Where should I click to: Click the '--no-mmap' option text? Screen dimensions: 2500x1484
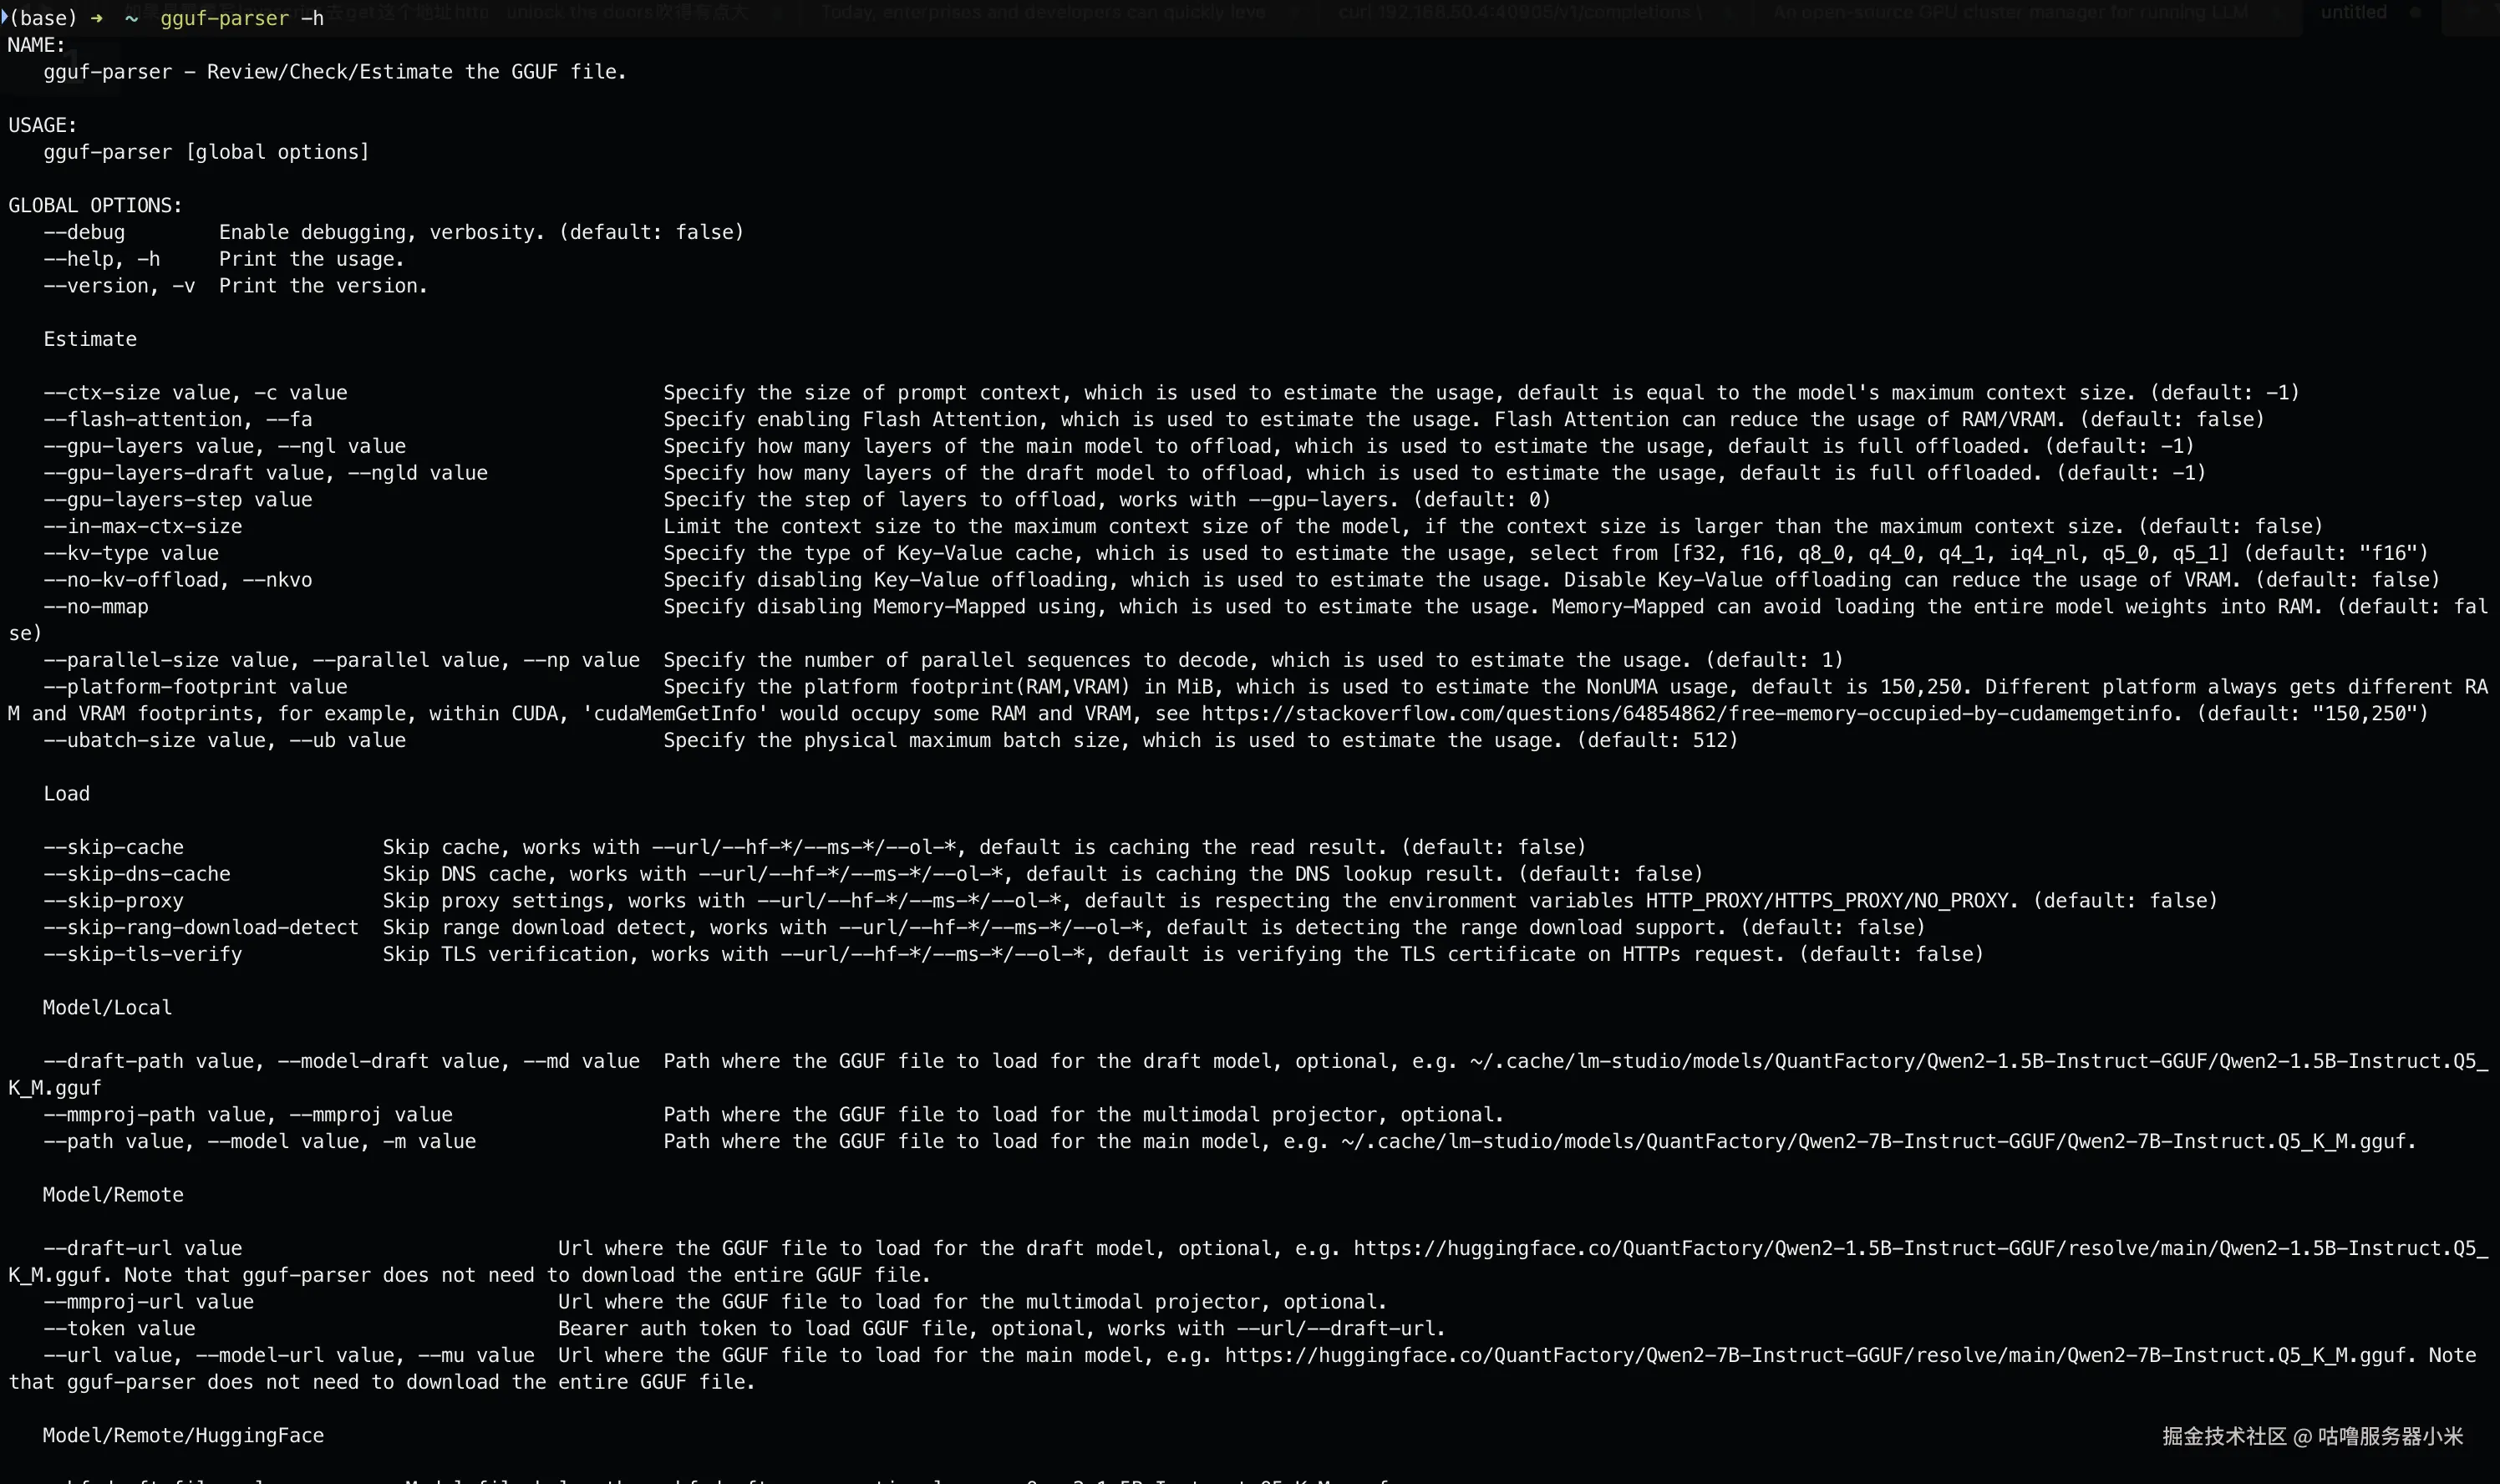pos(96,607)
